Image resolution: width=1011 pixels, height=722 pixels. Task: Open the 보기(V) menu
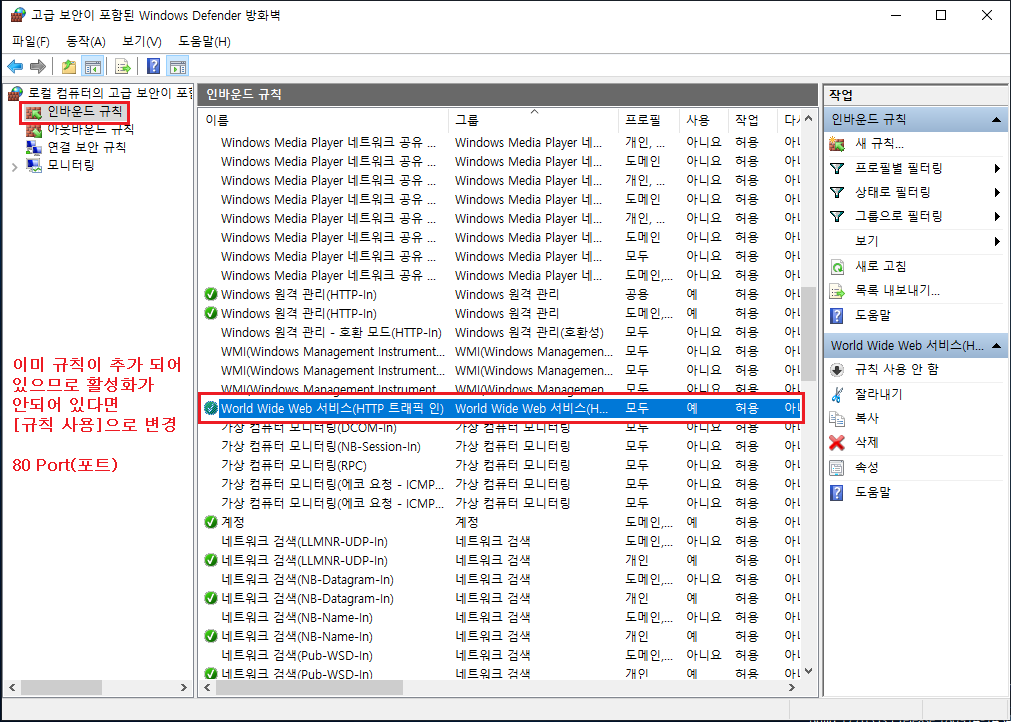pos(142,42)
